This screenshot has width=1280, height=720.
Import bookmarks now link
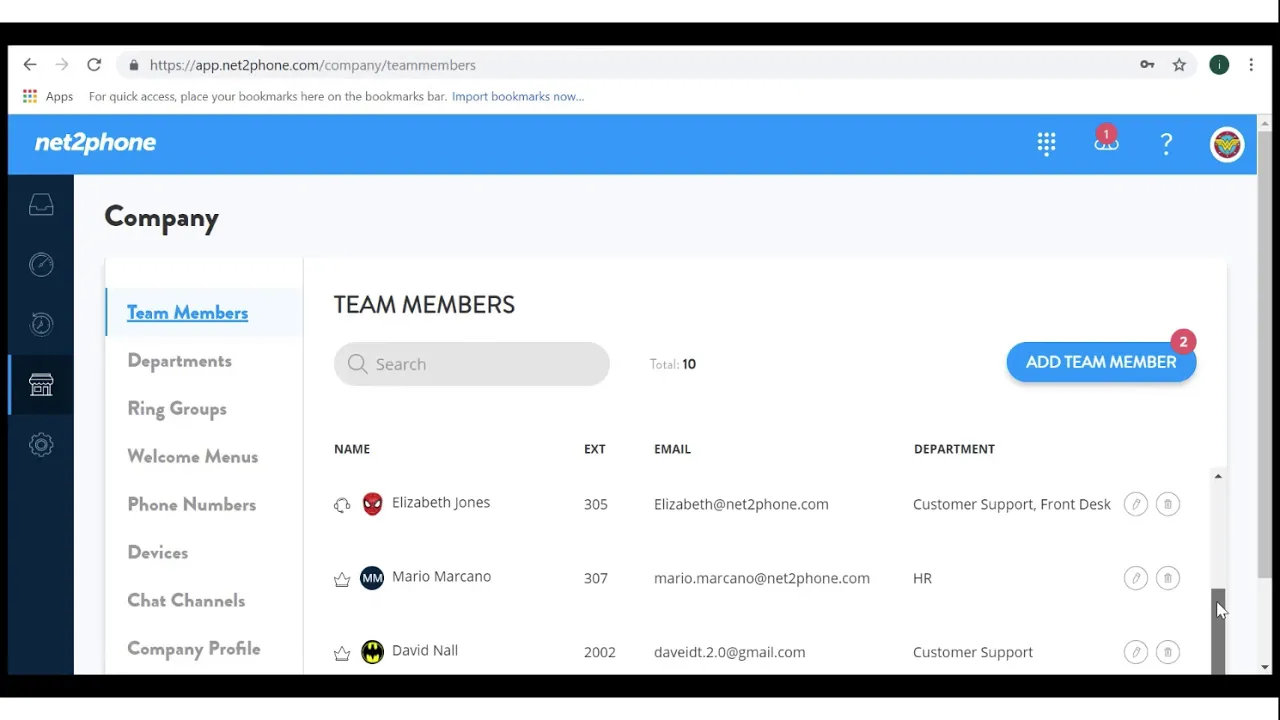pyautogui.click(x=518, y=97)
